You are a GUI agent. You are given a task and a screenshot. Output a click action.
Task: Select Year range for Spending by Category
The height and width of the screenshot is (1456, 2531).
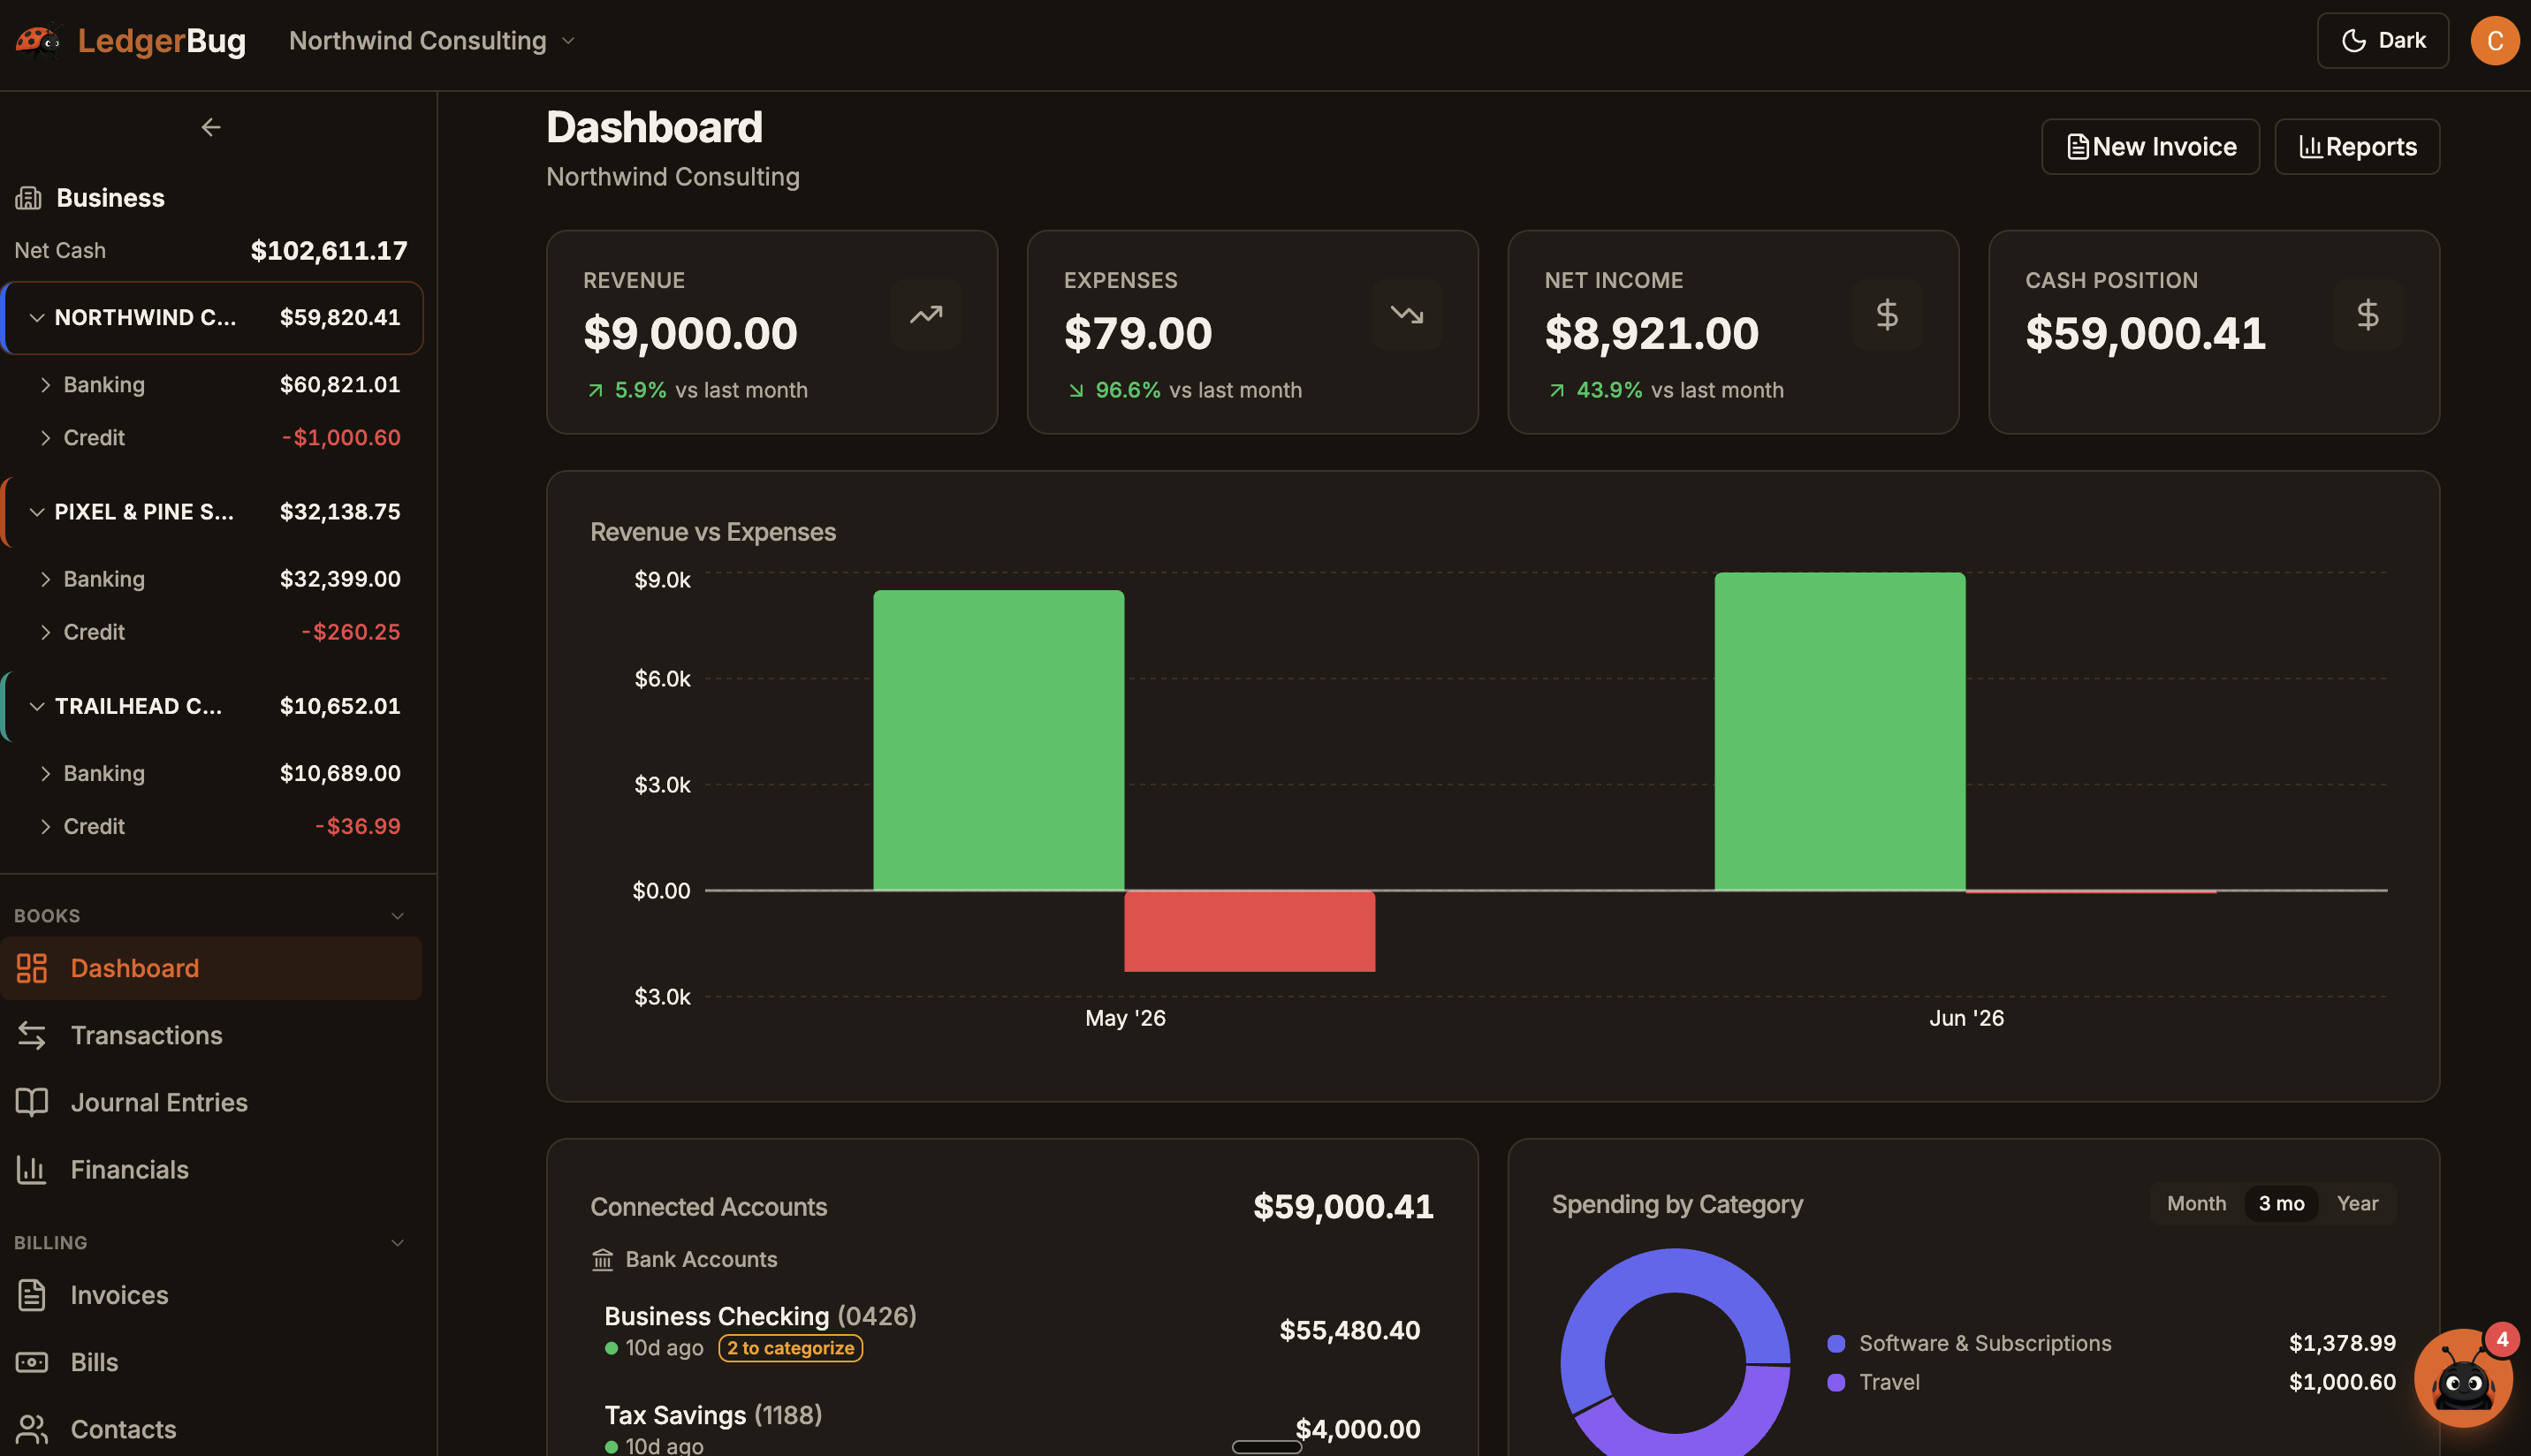[2357, 1204]
